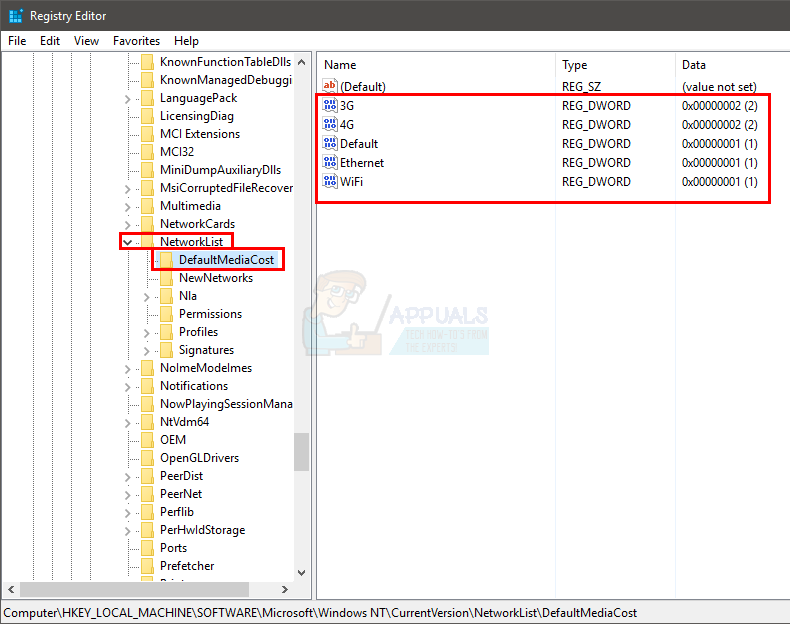This screenshot has width=790, height=624.
Task: Expand the LanguagePack key
Action: click(127, 99)
